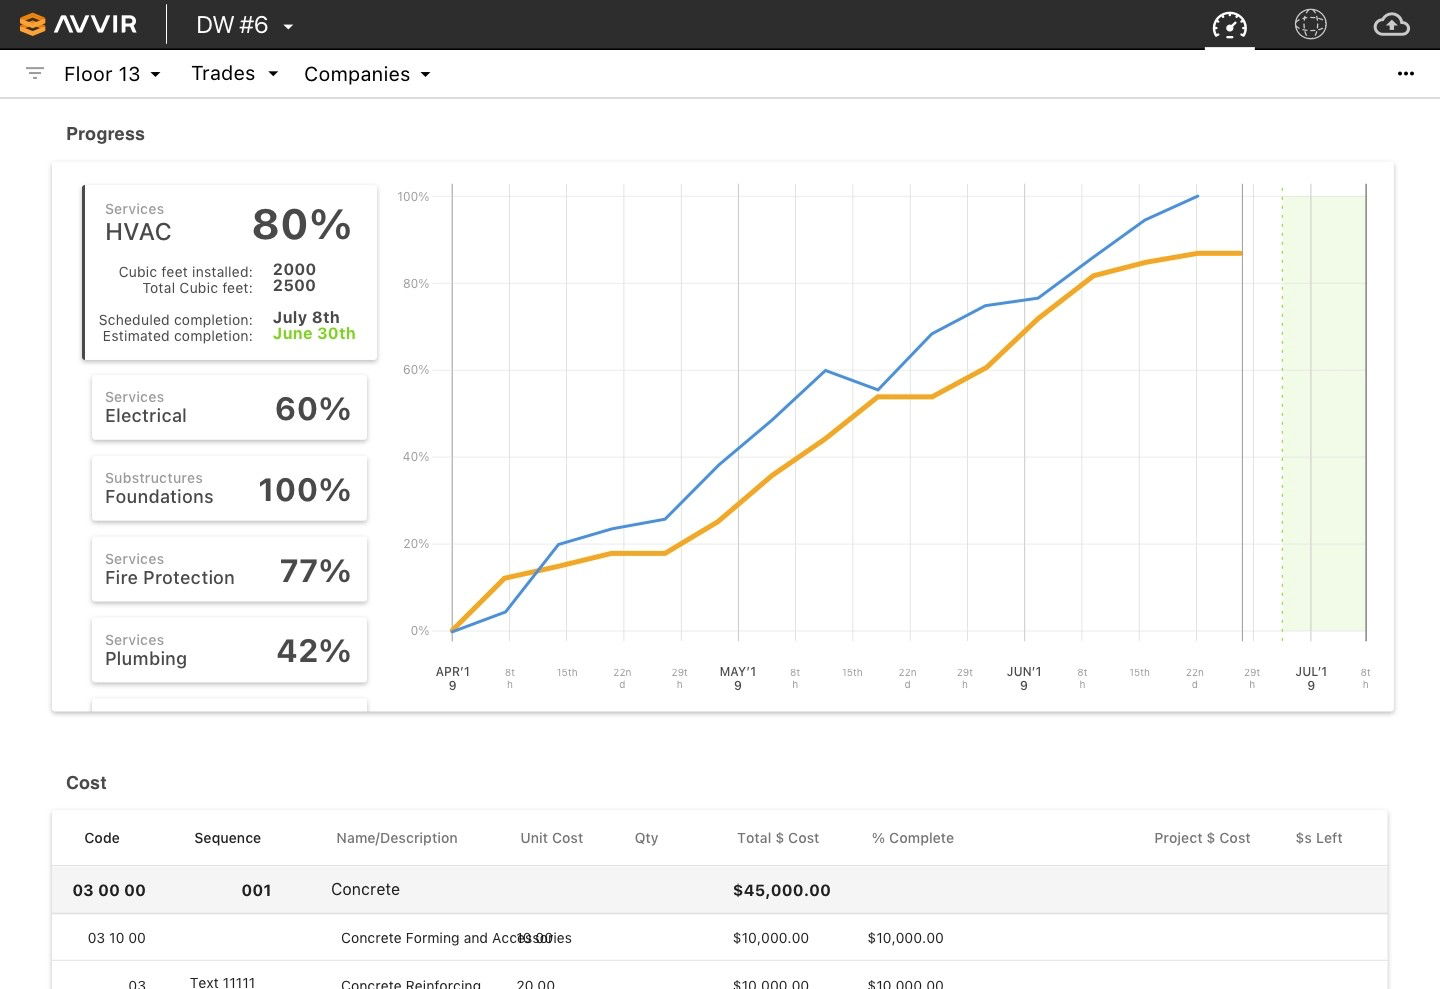Open the DW #6 project dropdown

point(243,24)
